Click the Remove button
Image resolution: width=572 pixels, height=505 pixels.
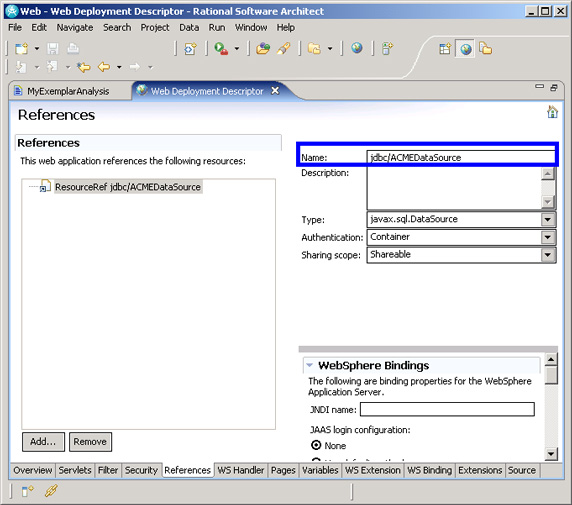point(90,442)
